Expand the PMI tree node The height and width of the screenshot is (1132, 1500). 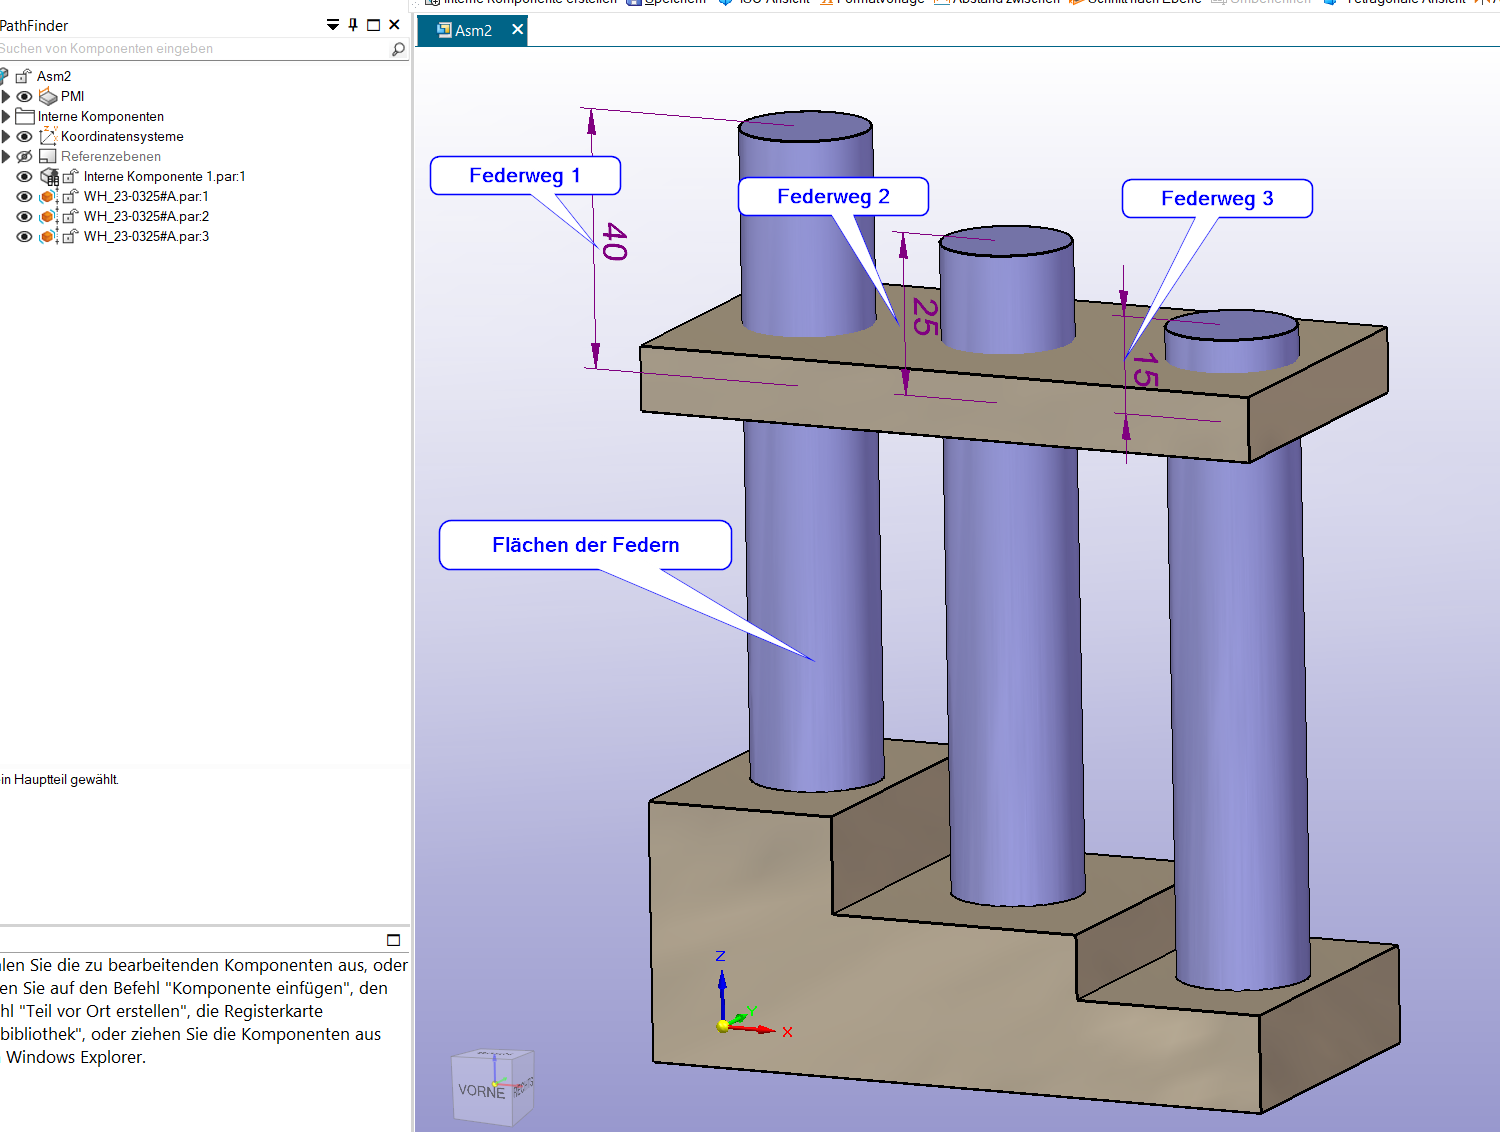pos(6,96)
